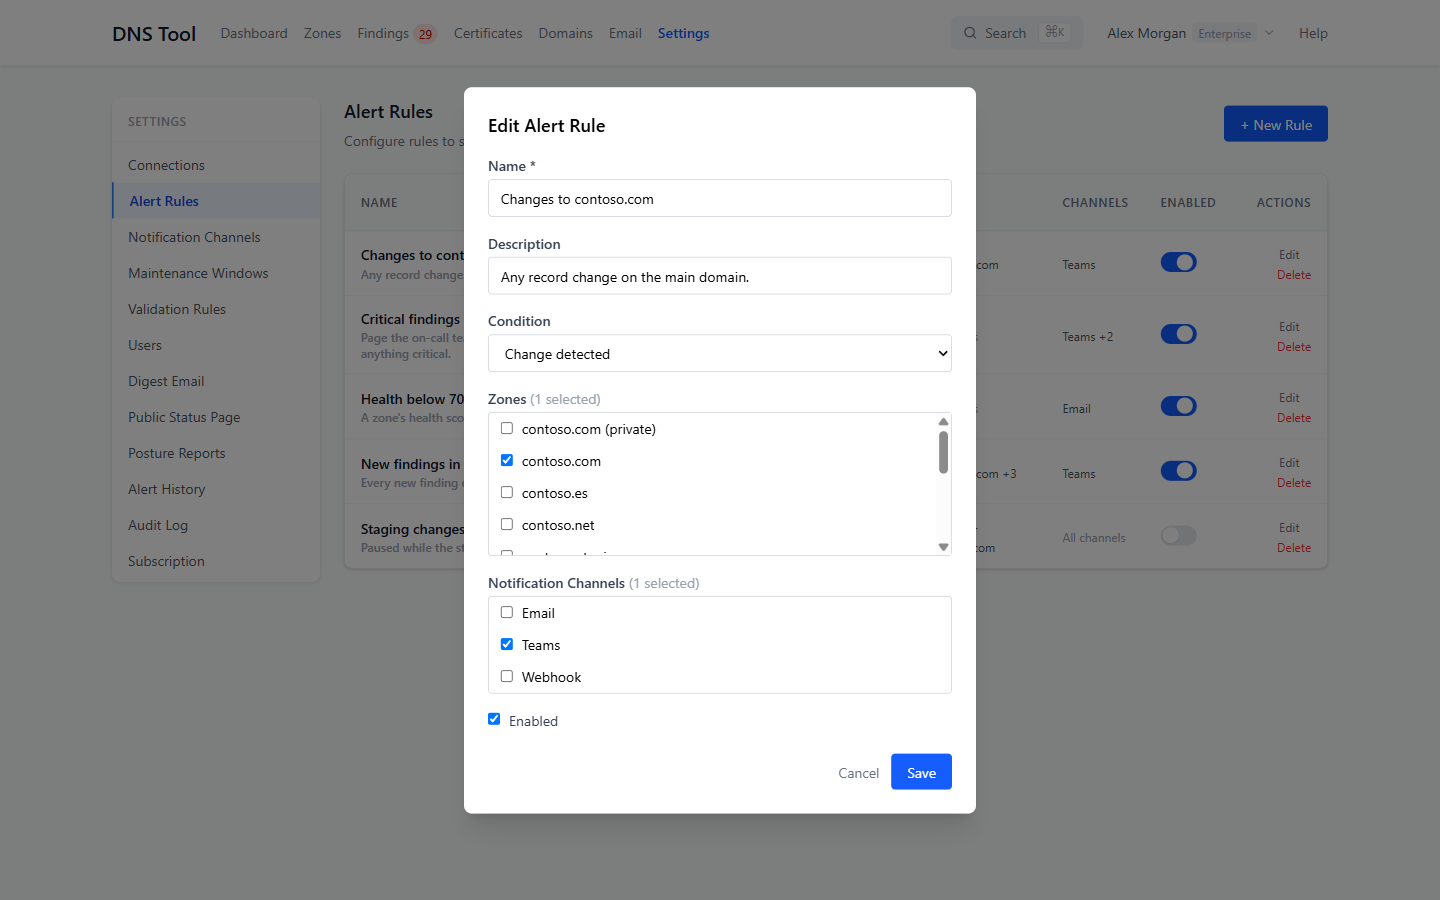
Task: Disable the New findings rule toggle
Action: (1179, 471)
